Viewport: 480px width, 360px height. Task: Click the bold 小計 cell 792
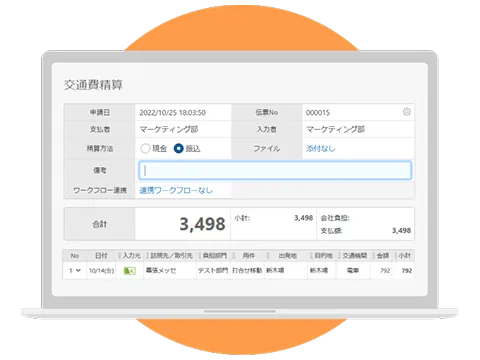point(407,271)
